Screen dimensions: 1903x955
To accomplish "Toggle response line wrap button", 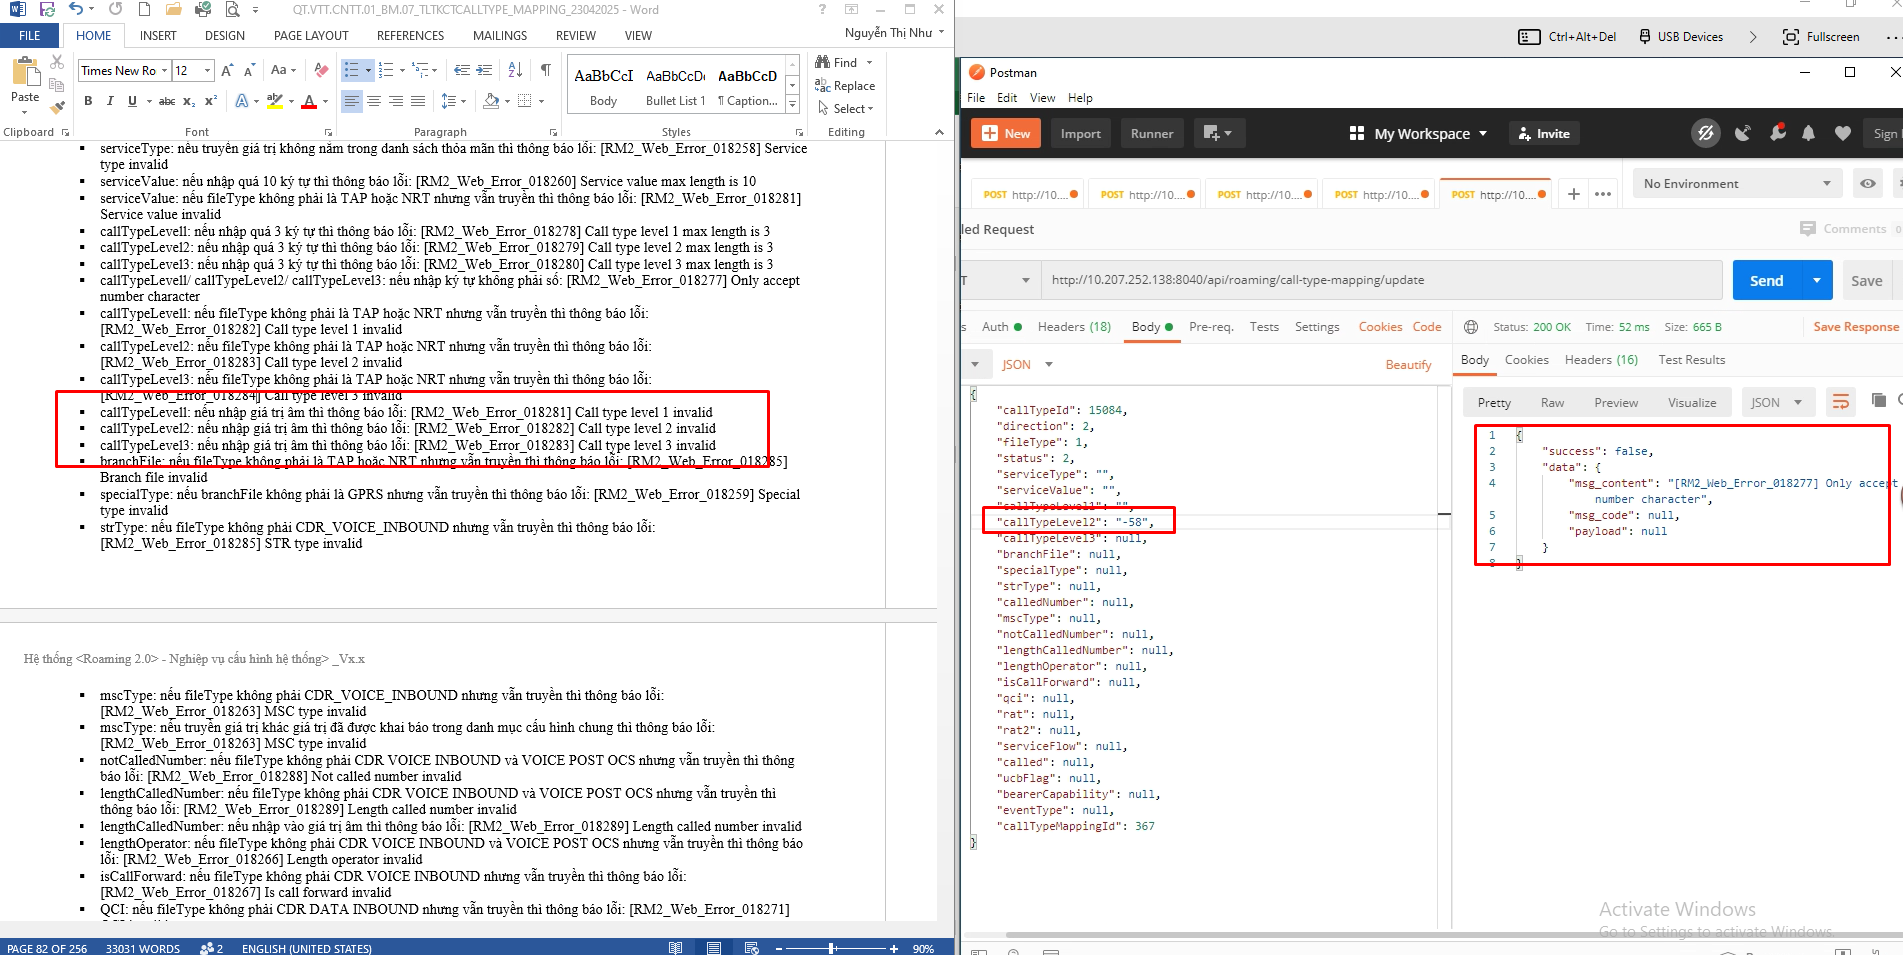I will 1840,402.
